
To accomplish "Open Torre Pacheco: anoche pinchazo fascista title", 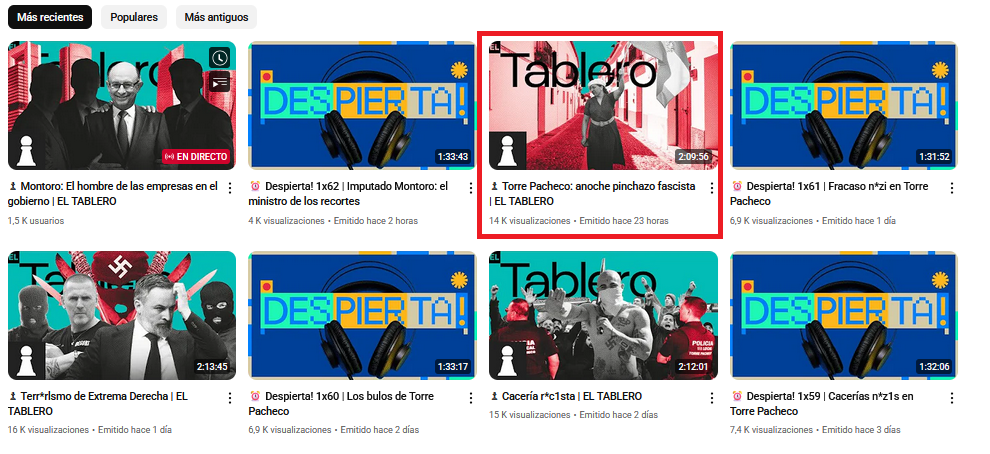I will (x=593, y=194).
